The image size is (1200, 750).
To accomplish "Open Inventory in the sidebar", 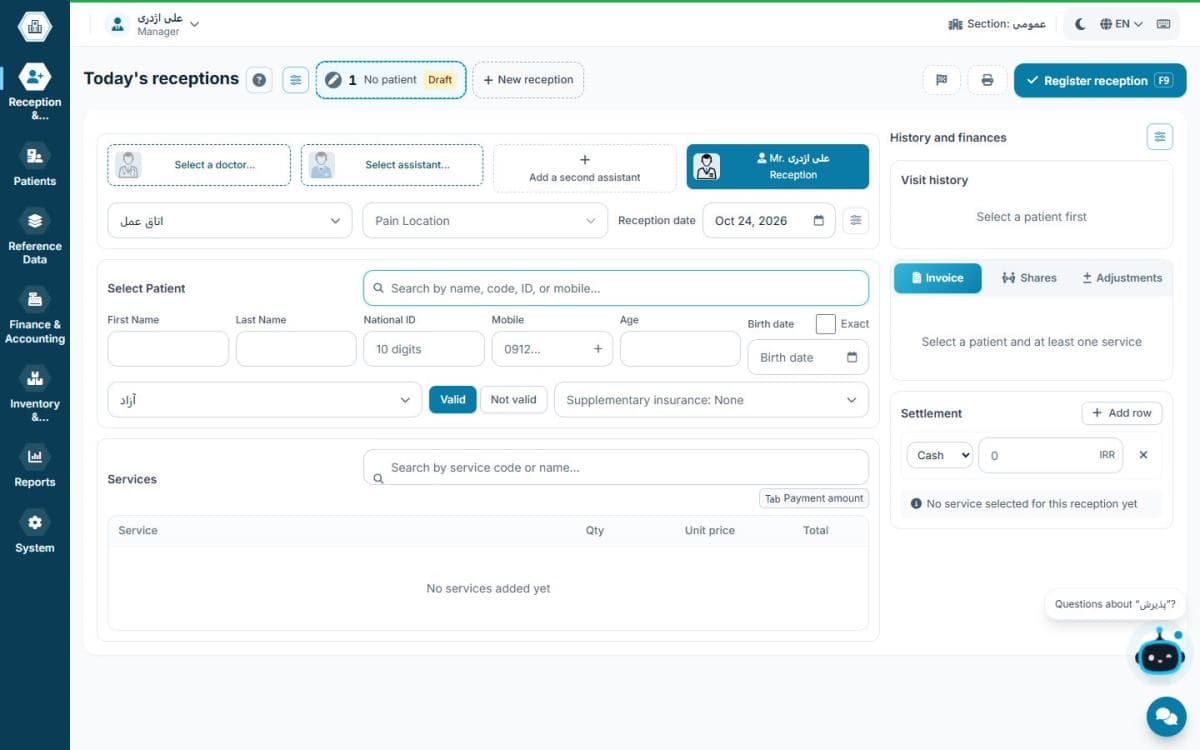I will pyautogui.click(x=35, y=393).
